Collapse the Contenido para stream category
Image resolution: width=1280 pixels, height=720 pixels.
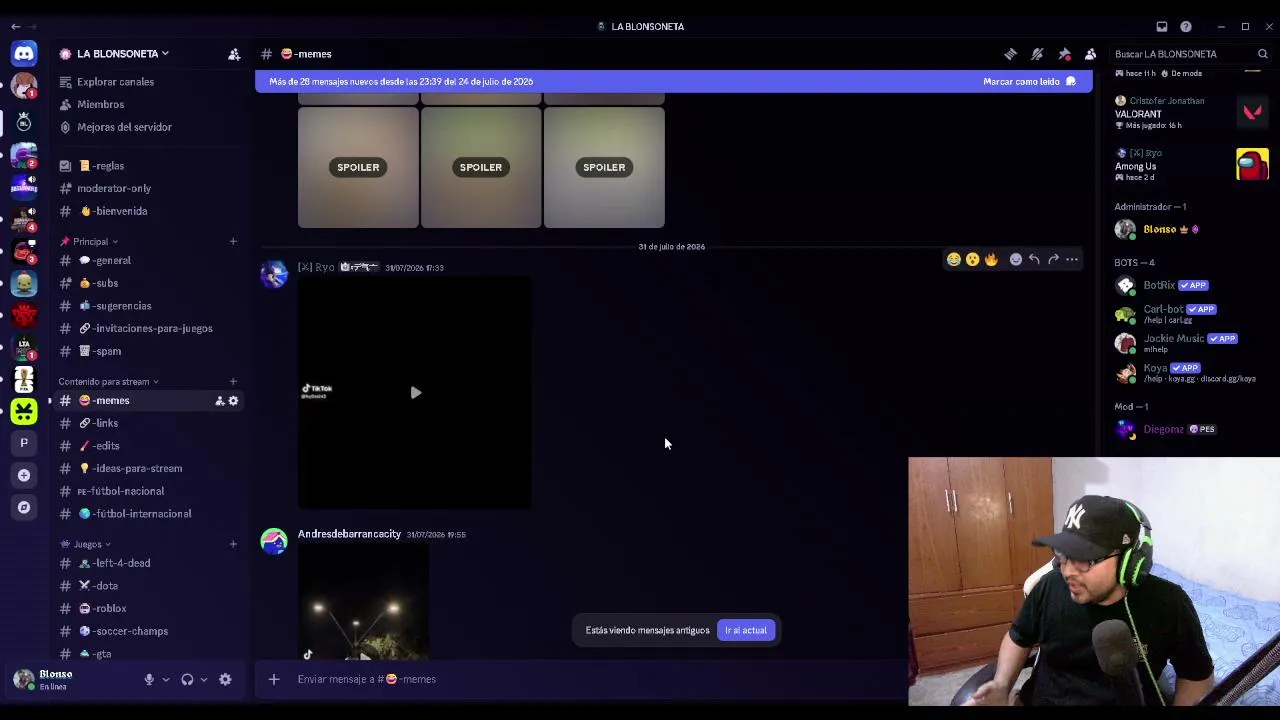[108, 381]
